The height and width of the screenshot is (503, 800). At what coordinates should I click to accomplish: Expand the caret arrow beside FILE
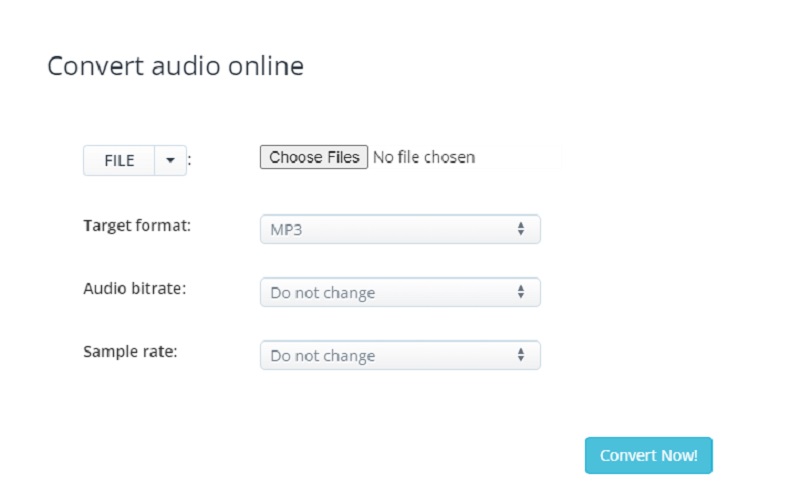tap(170, 161)
